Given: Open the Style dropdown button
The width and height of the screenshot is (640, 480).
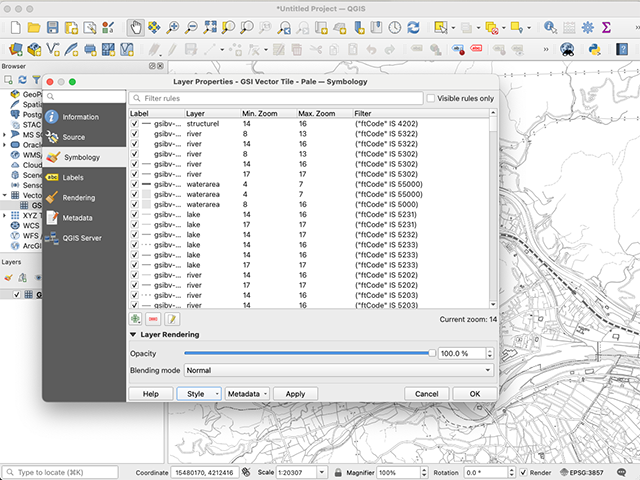Looking at the screenshot, I should tap(198, 394).
